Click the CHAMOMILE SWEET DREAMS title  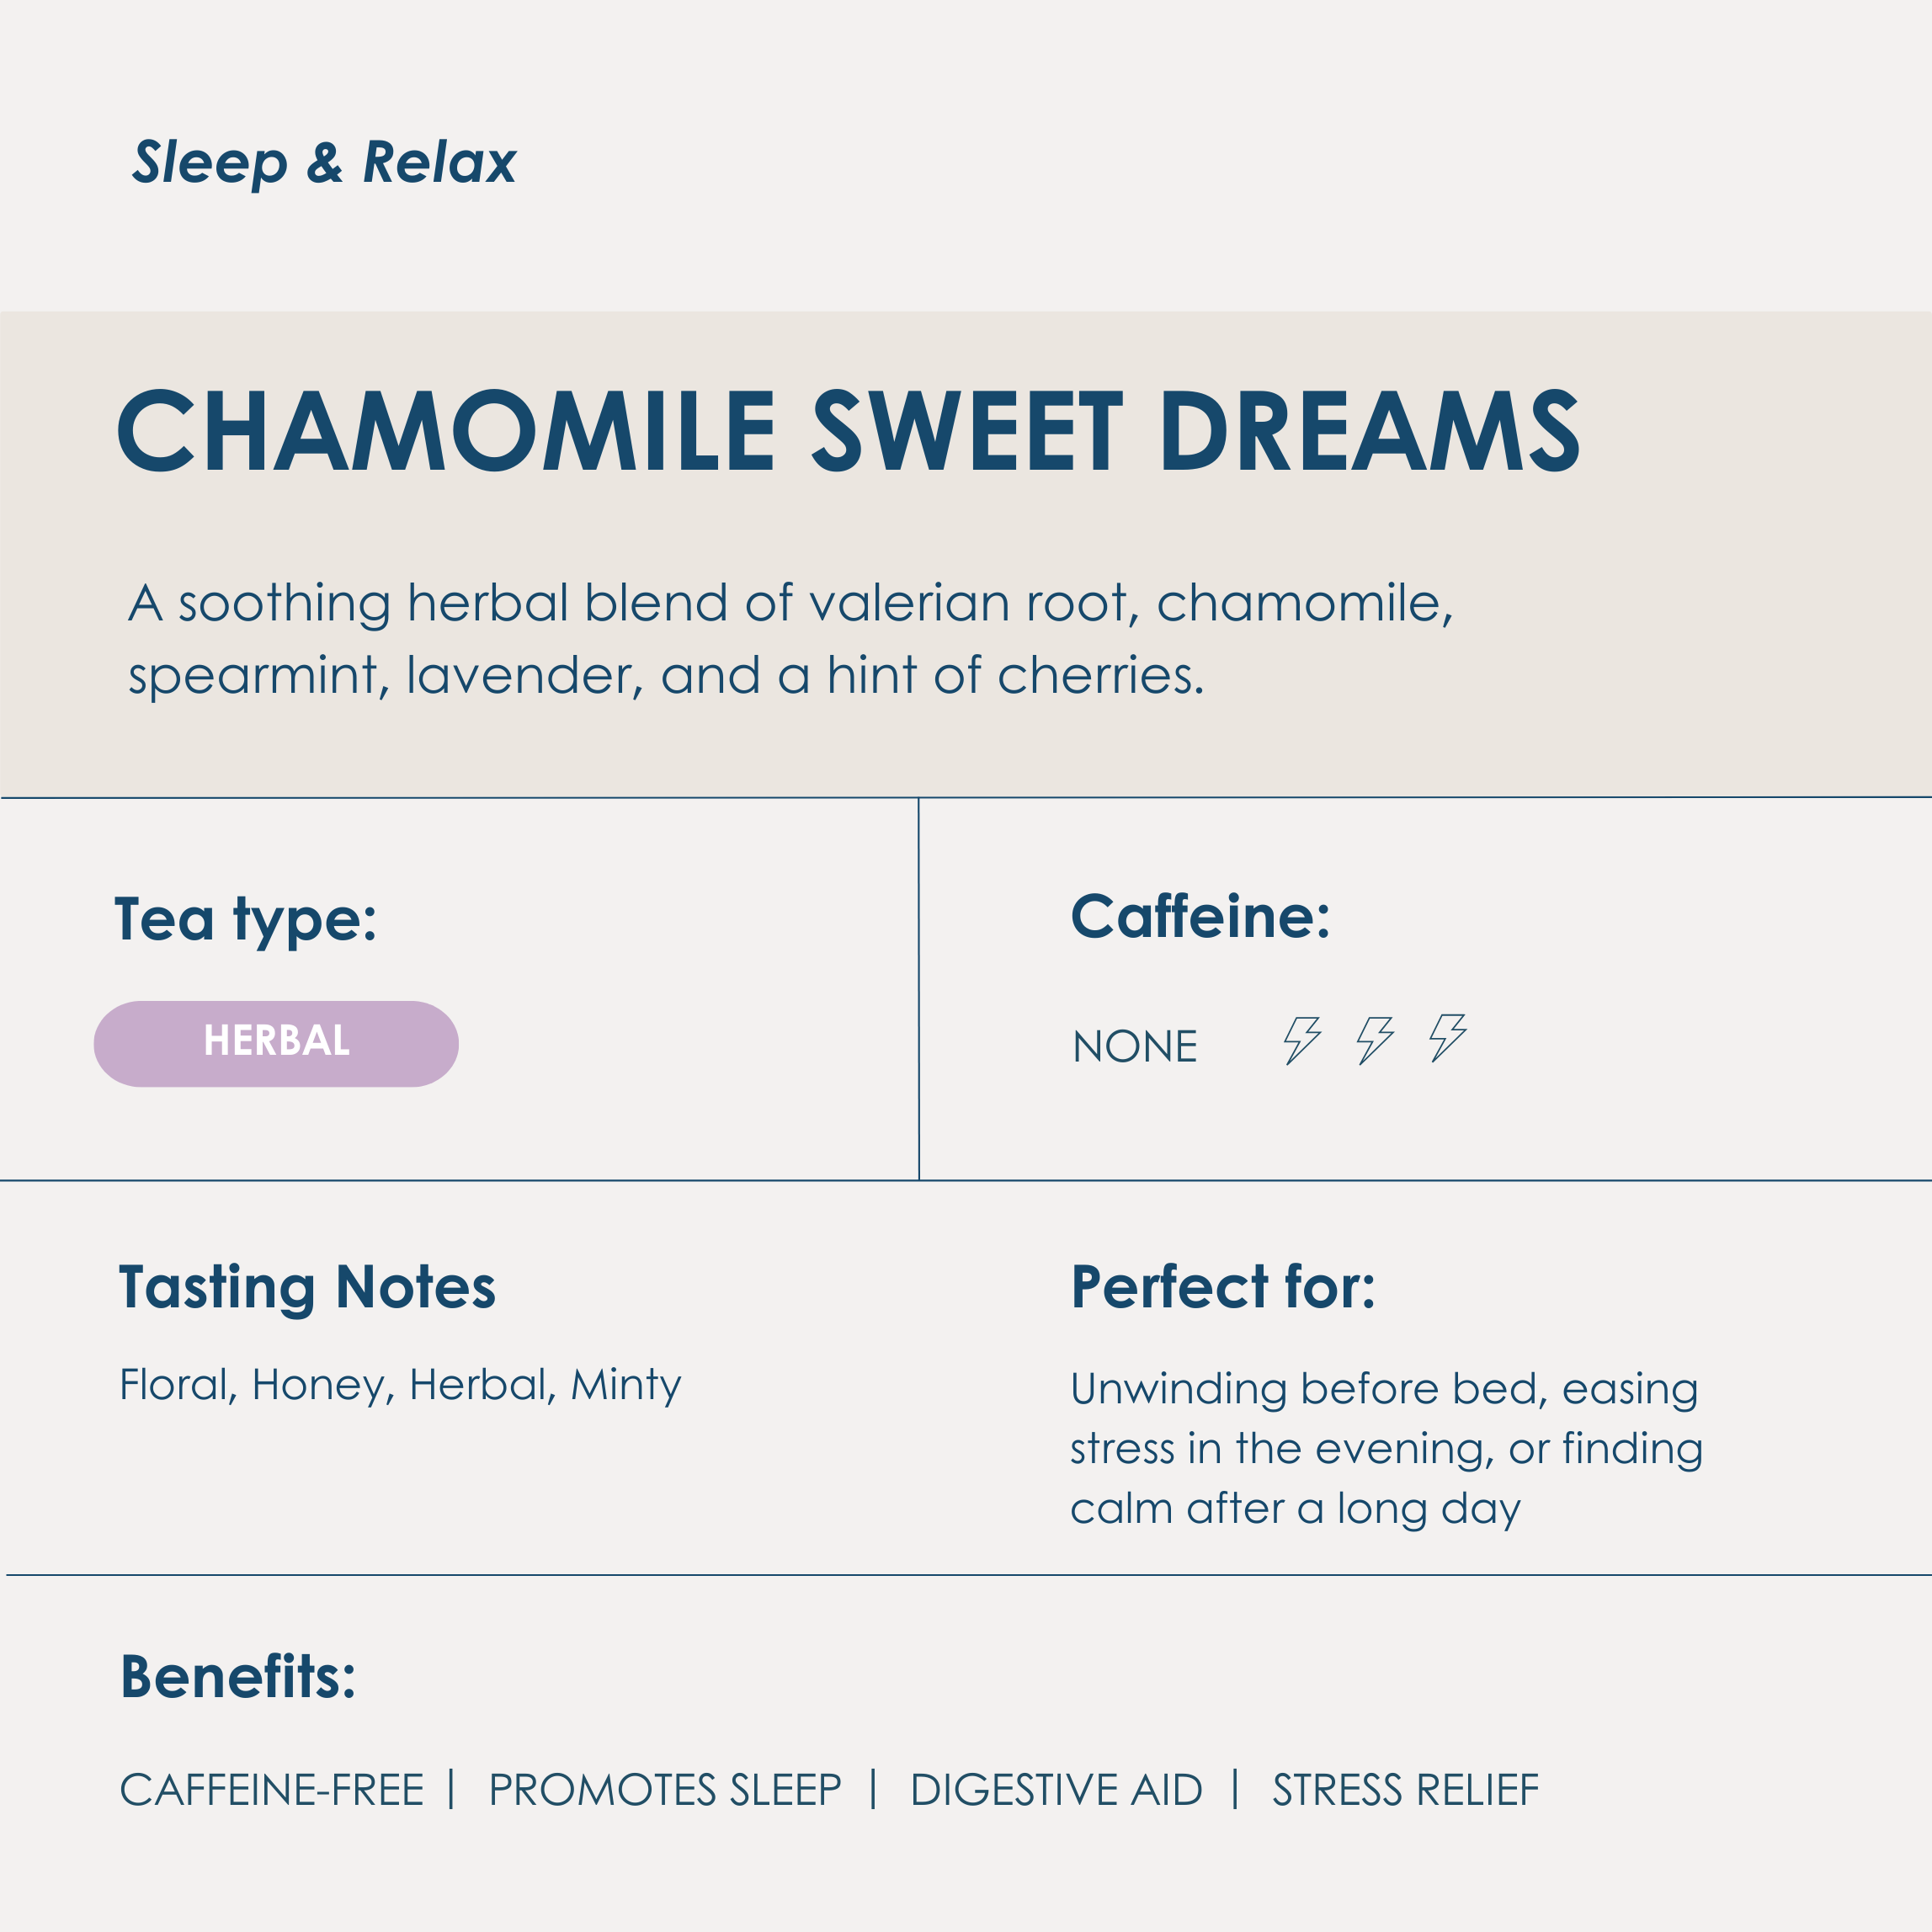click(x=848, y=431)
